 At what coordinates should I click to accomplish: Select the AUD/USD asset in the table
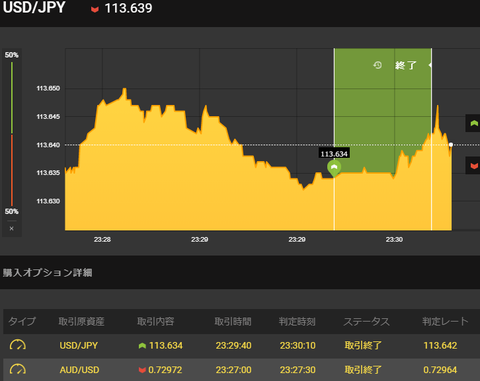tap(79, 370)
